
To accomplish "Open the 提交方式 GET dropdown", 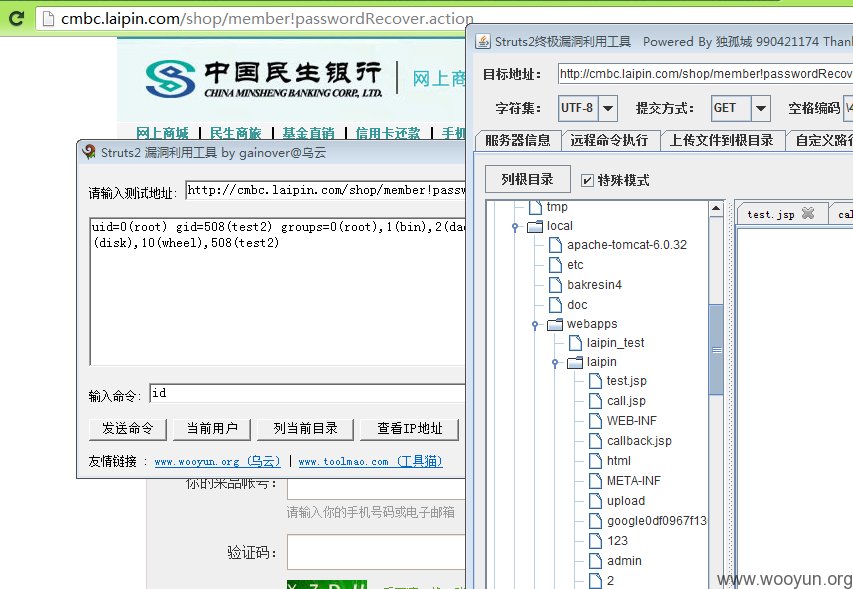I will click(761, 108).
